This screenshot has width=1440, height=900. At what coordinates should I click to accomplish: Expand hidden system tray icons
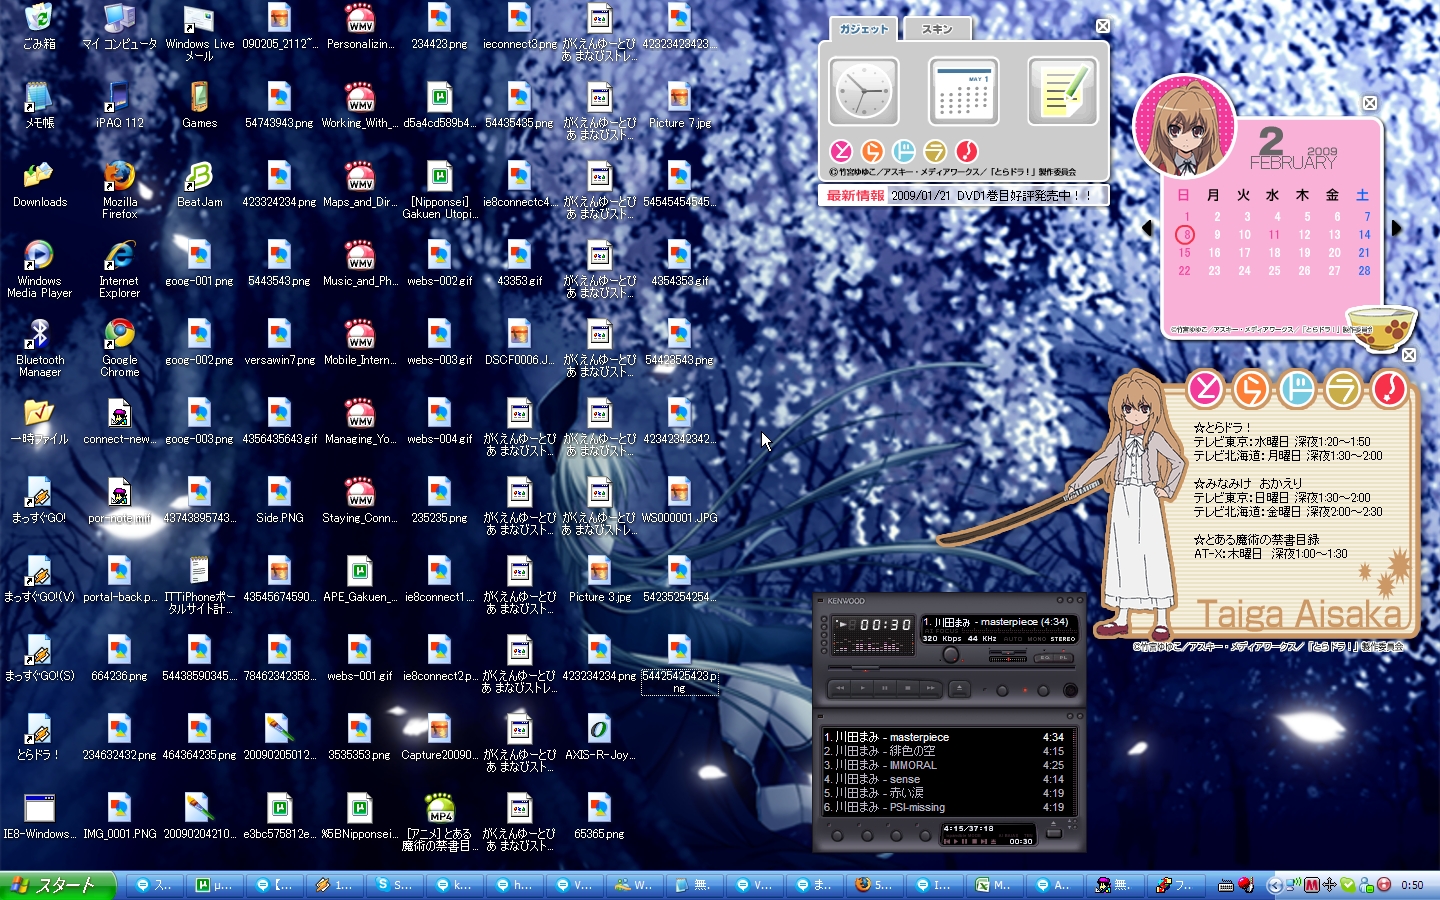coord(1273,885)
